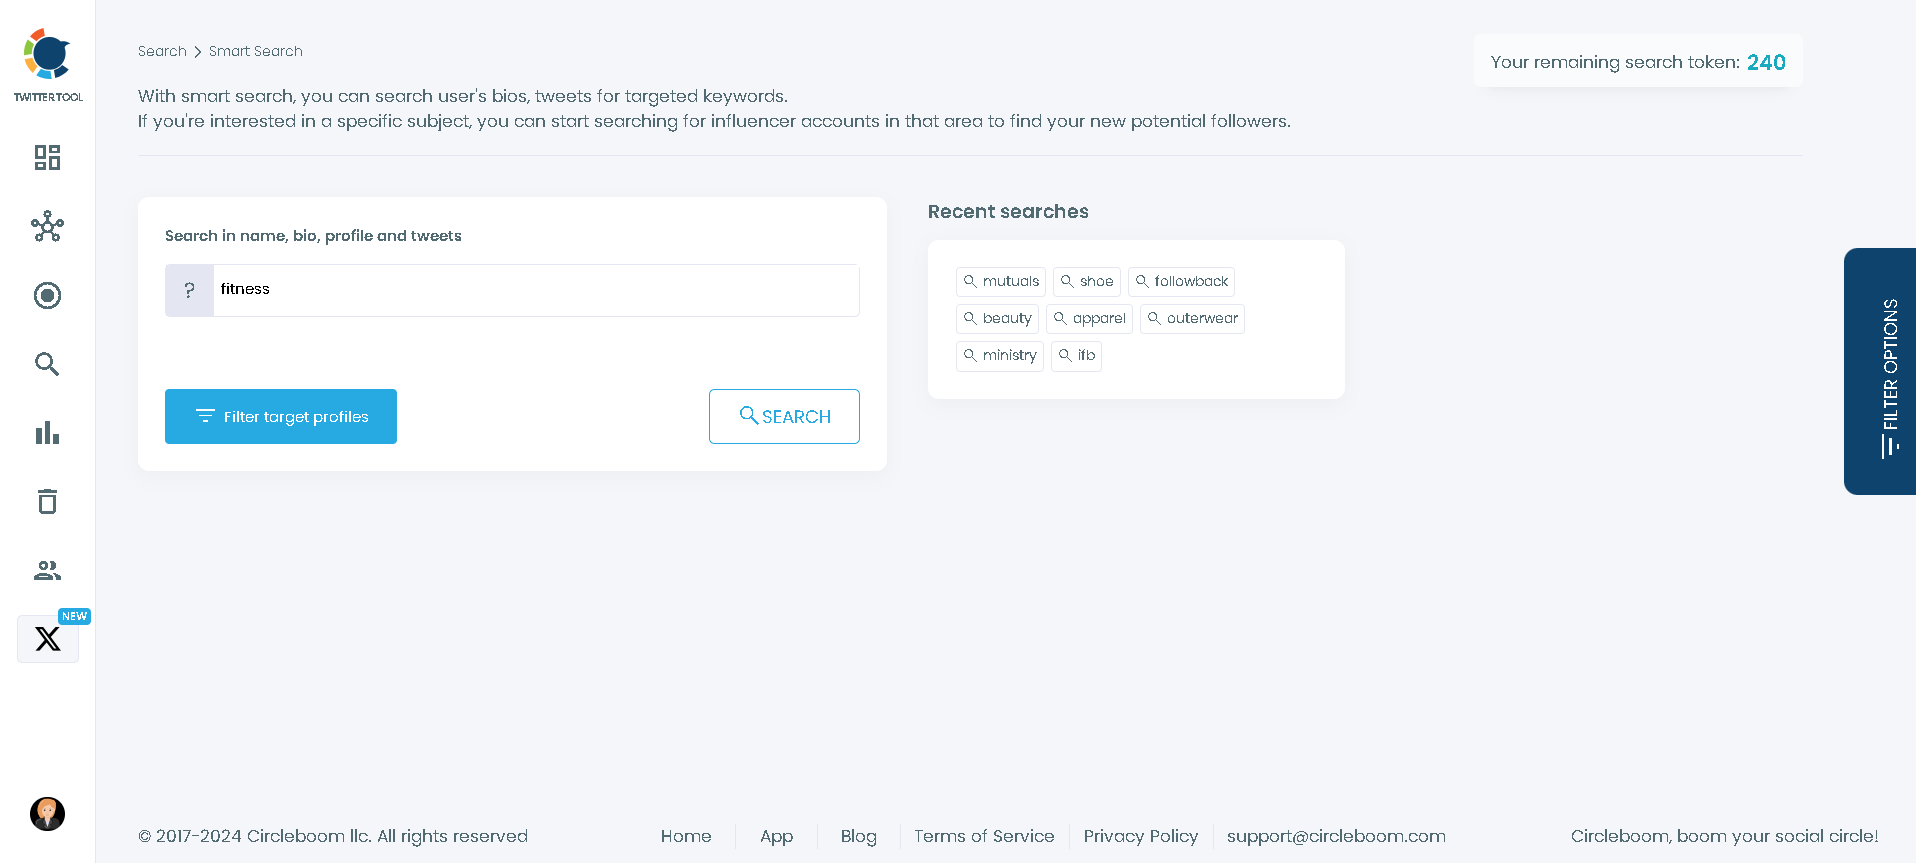Viewport: 1916px width, 863px height.
Task: Open the network circle icon in sidebar
Action: (47, 226)
